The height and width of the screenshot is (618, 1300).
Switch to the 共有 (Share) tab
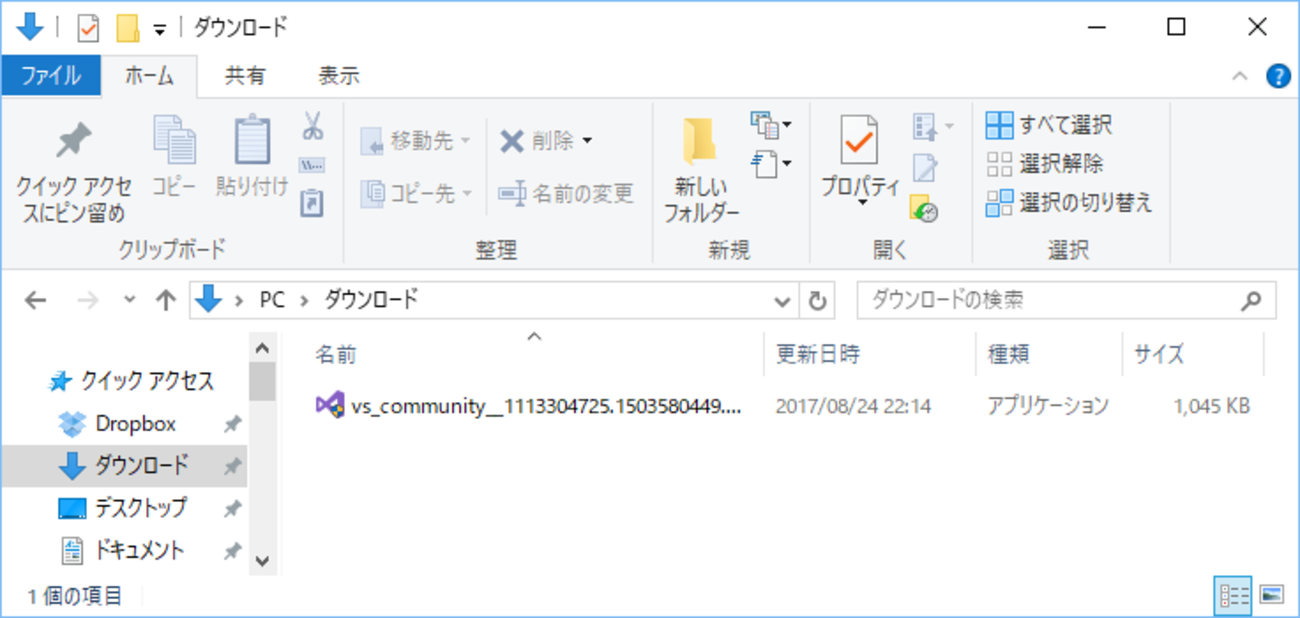(x=245, y=76)
